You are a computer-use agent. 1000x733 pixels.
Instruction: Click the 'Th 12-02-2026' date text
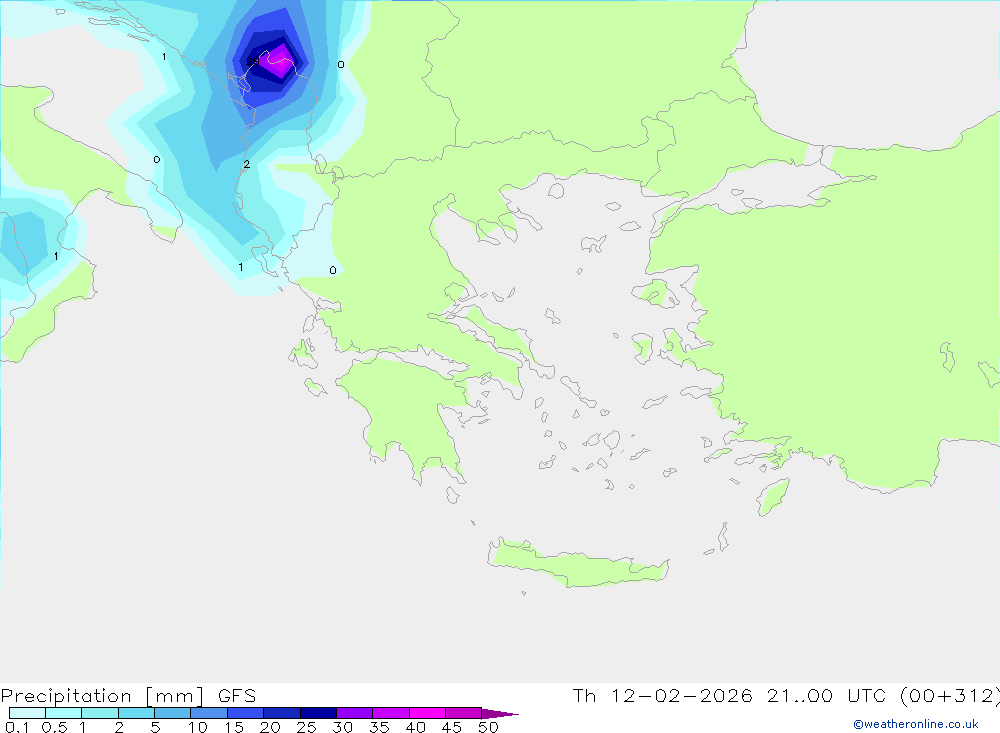(662, 696)
